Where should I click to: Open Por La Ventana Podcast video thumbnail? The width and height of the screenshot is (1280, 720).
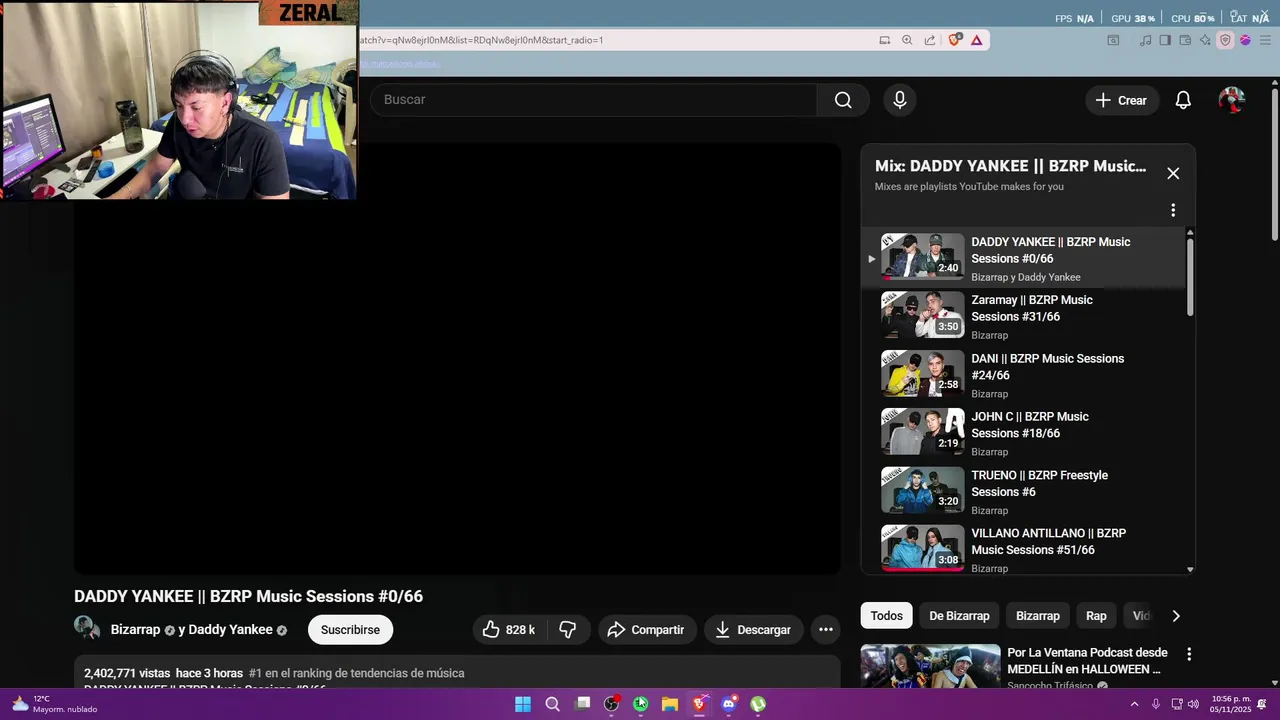930,666
